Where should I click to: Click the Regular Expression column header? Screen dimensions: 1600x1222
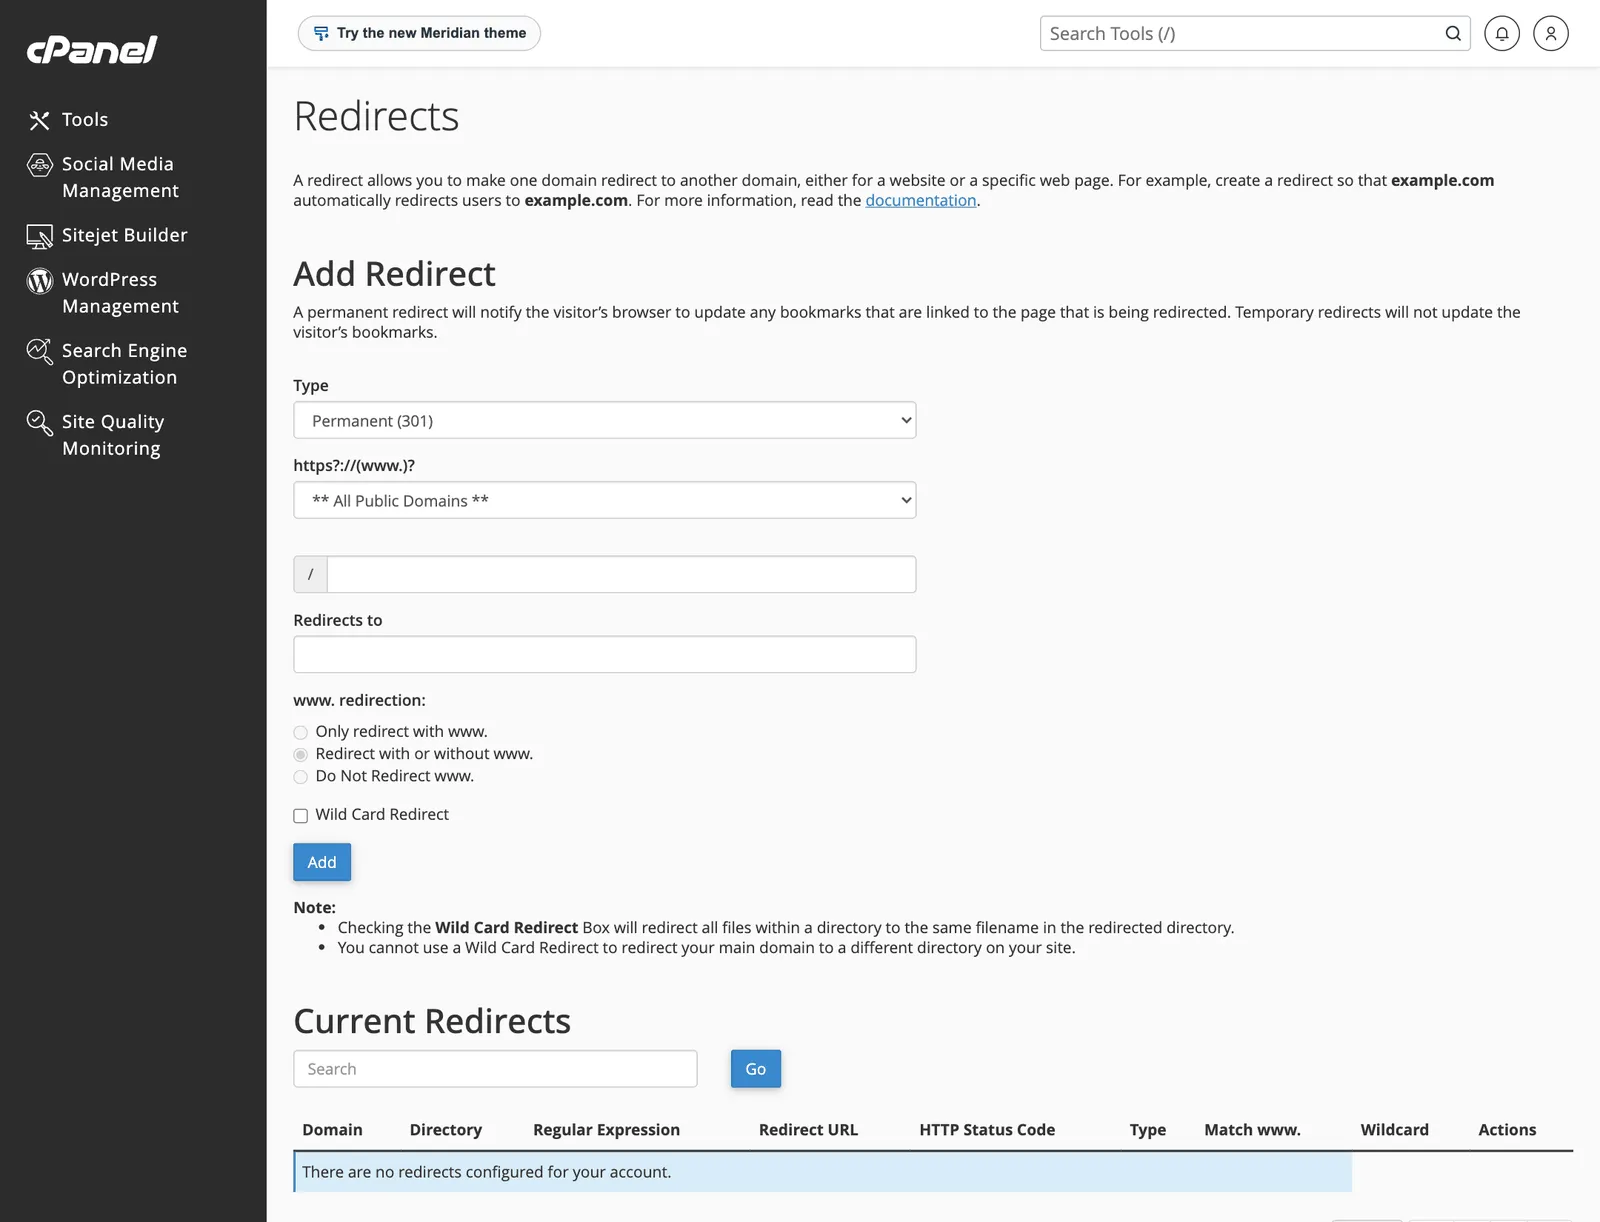tap(606, 1130)
